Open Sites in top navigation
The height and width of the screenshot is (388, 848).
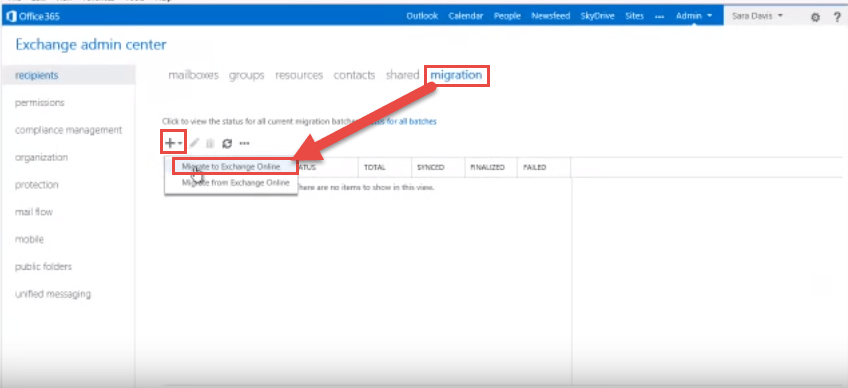pos(634,16)
